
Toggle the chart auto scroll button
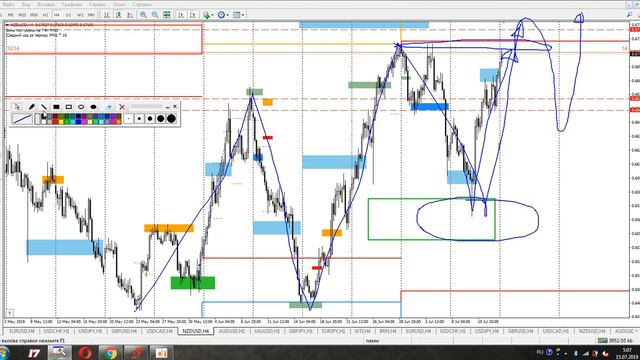pos(181,15)
